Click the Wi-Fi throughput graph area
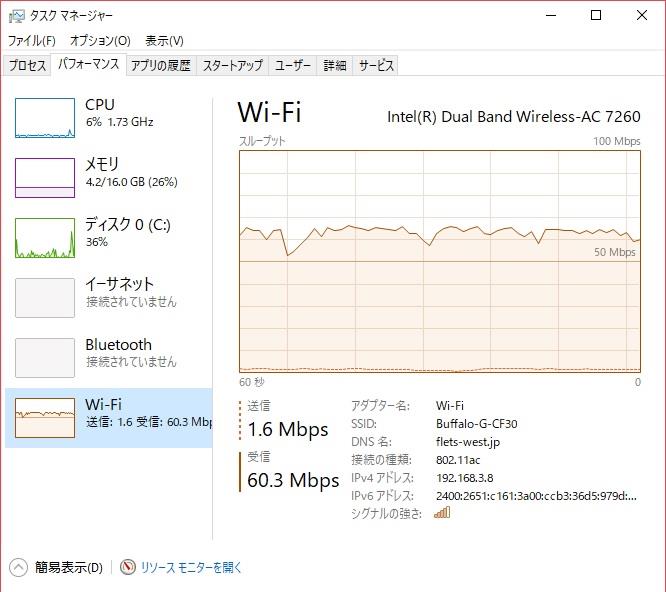The image size is (666, 592). point(440,261)
